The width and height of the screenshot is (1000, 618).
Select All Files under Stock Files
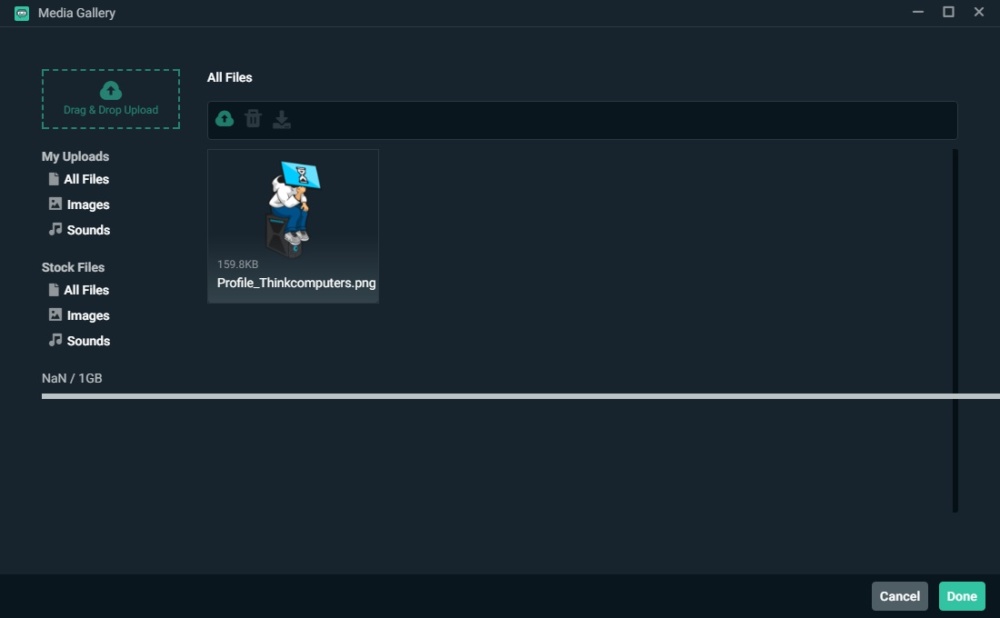coord(78,290)
